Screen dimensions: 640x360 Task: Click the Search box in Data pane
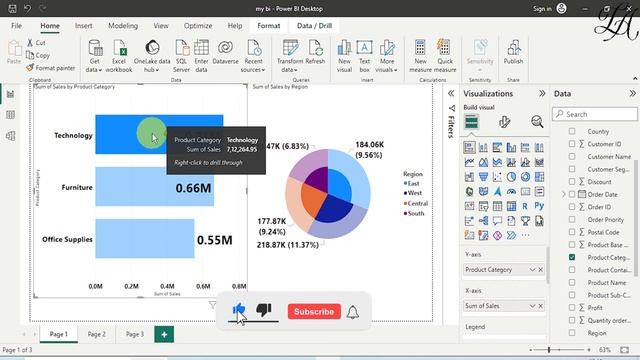click(595, 114)
